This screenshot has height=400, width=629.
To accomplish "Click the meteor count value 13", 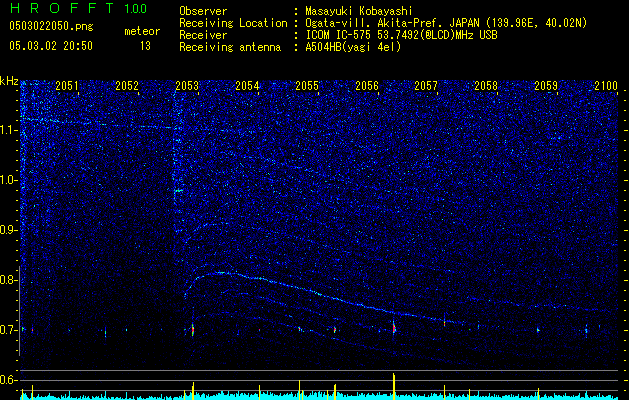I will click(145, 46).
